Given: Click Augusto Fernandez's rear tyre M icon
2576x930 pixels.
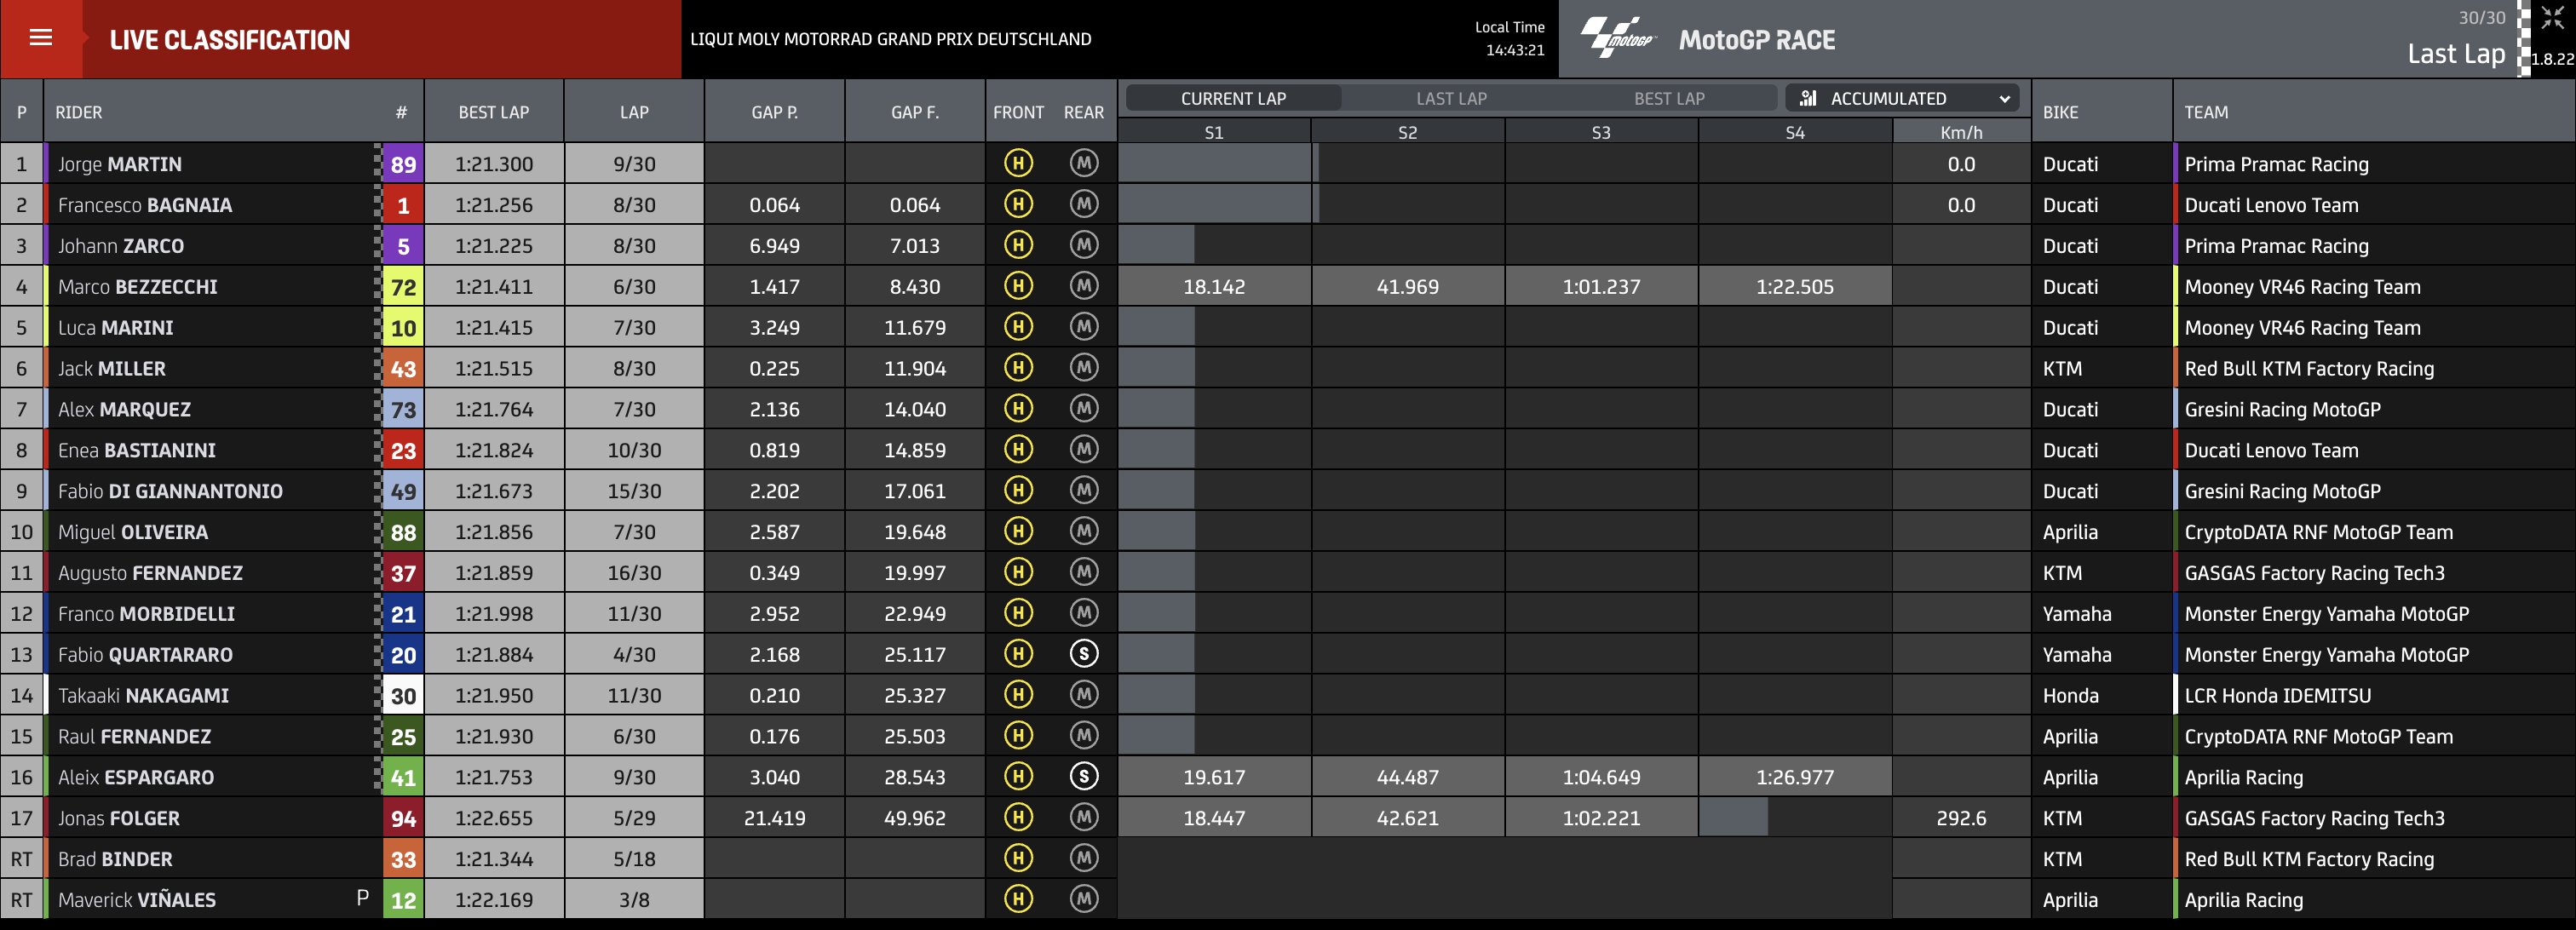Looking at the screenshot, I should tap(1084, 572).
